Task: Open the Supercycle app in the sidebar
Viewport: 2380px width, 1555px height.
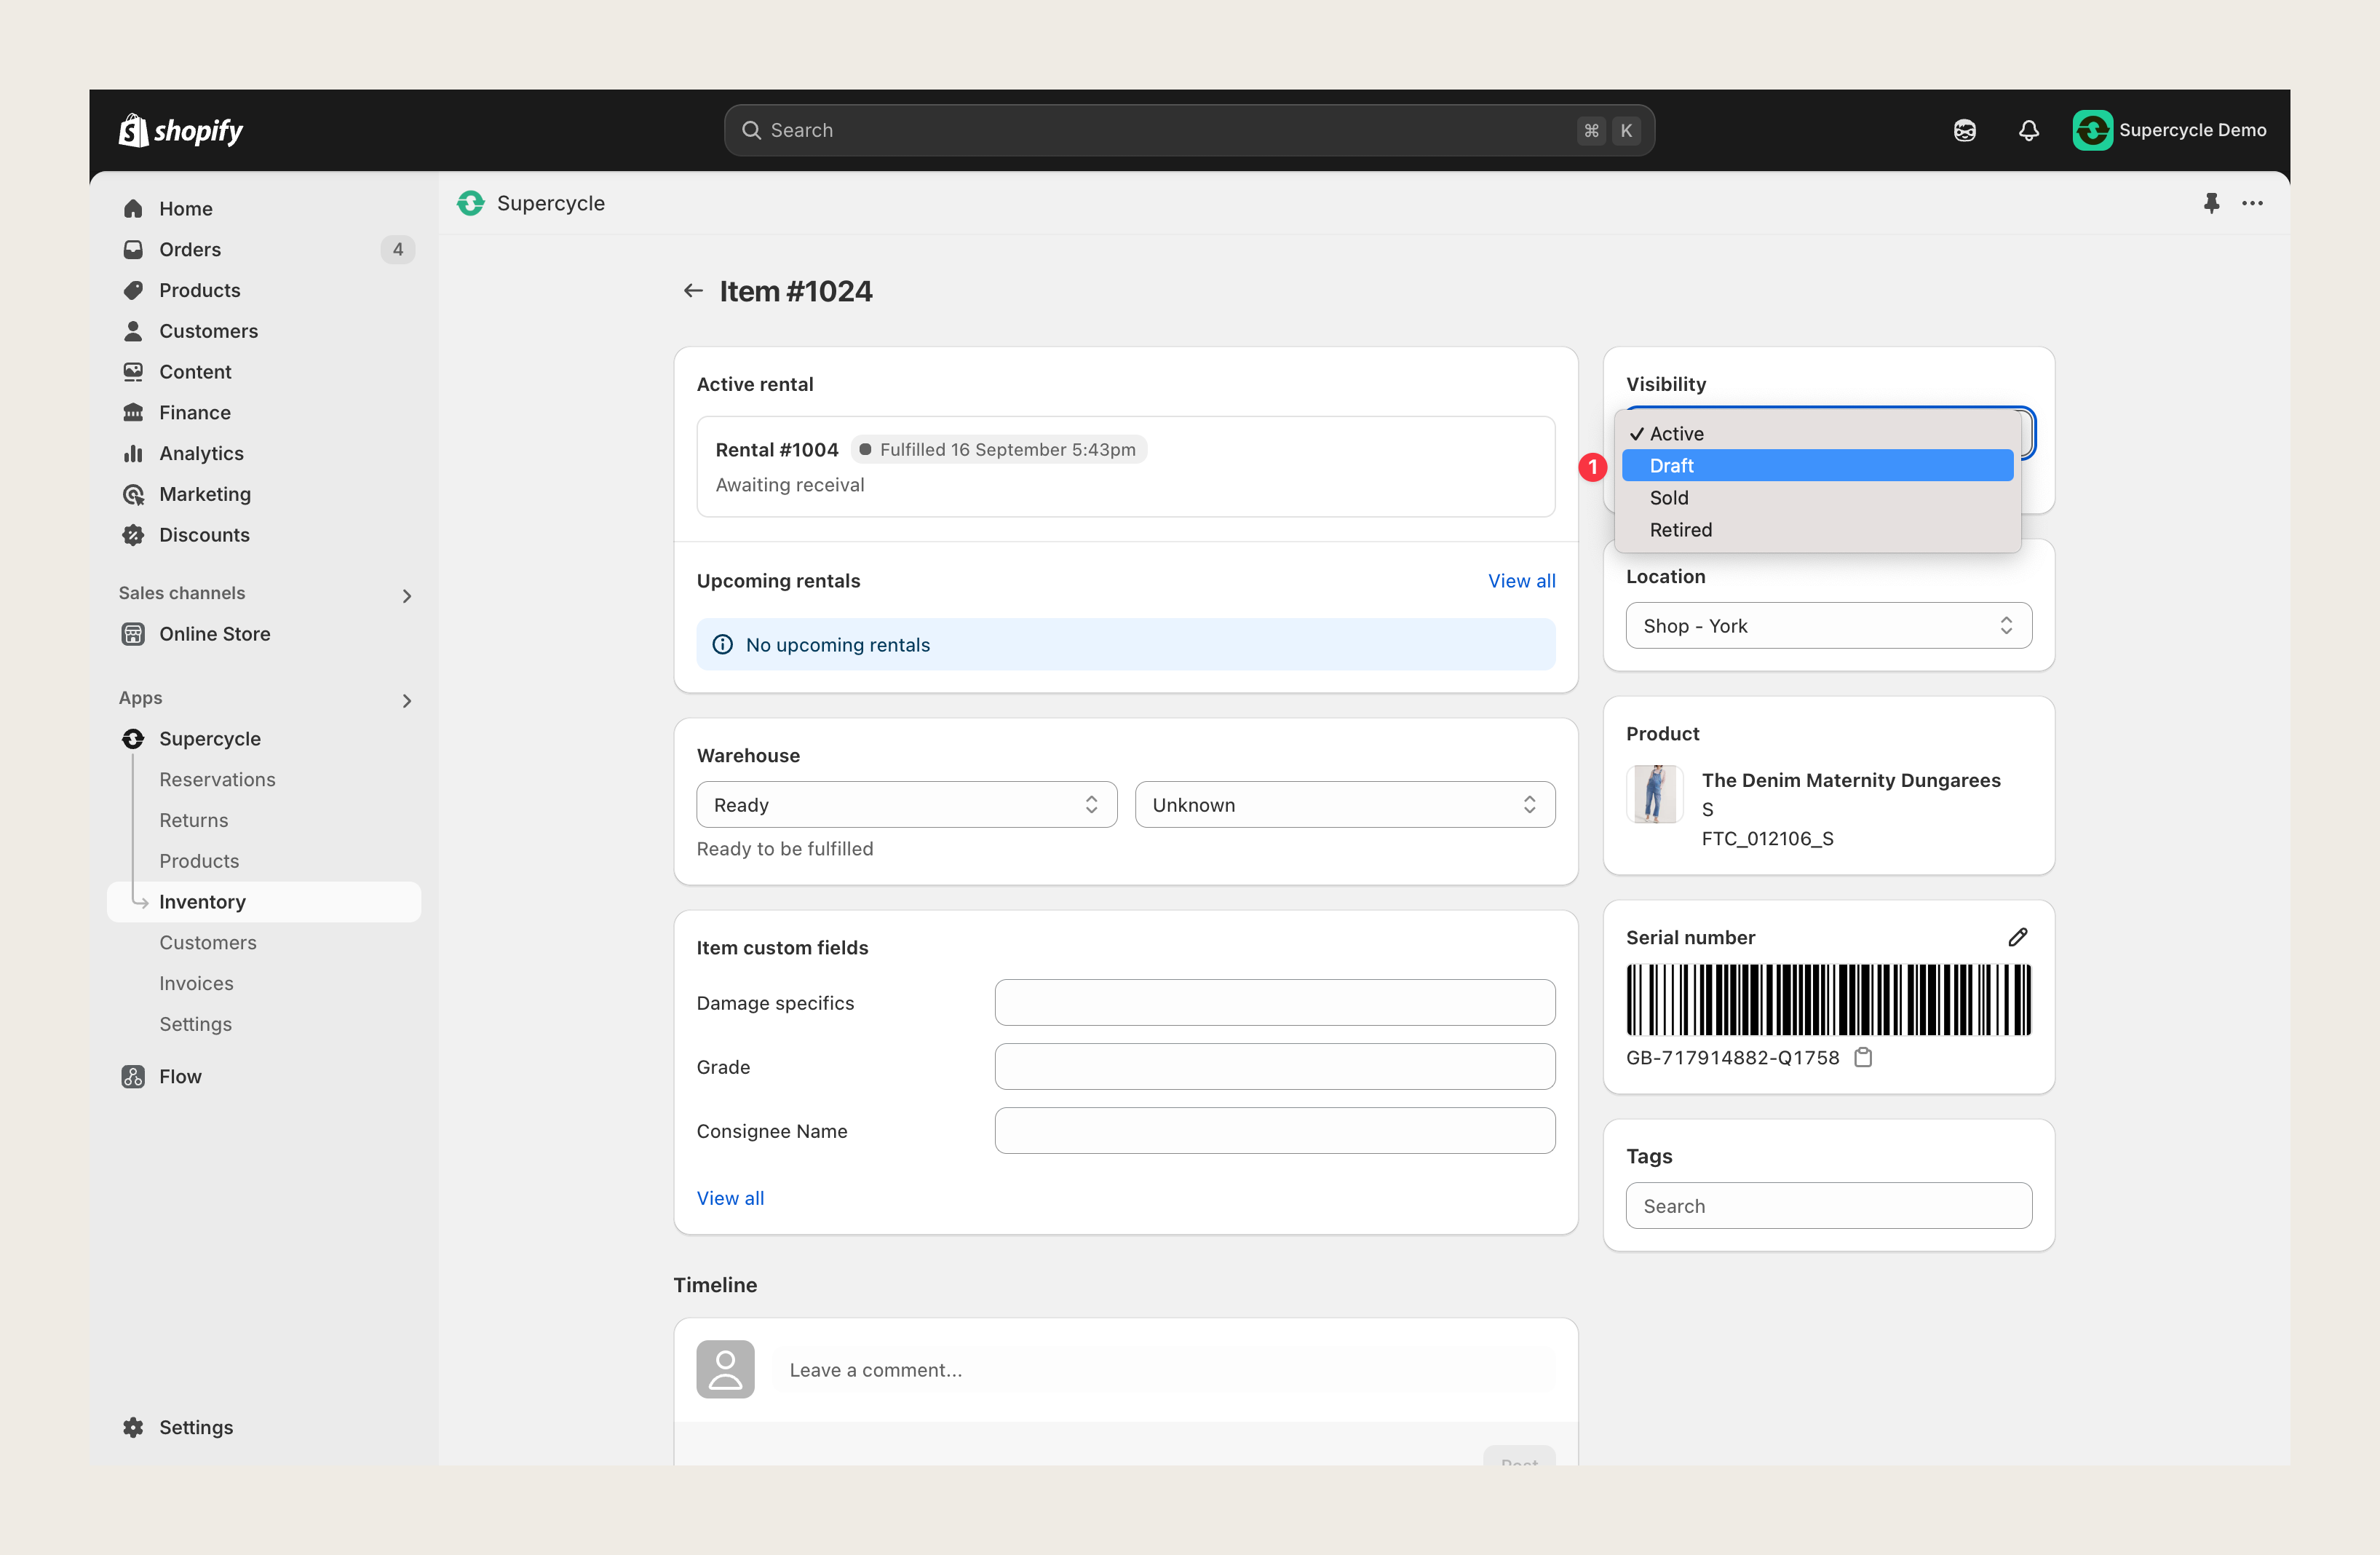Action: pyautogui.click(x=209, y=738)
